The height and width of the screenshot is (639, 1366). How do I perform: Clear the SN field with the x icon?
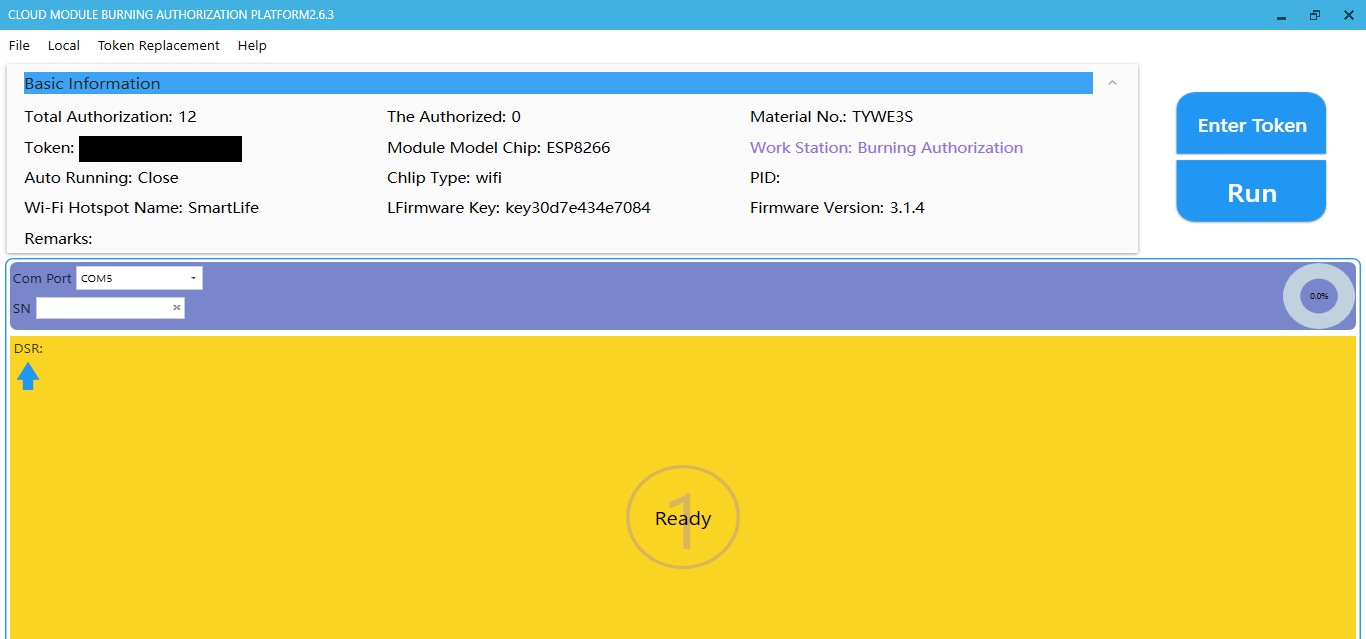(177, 308)
